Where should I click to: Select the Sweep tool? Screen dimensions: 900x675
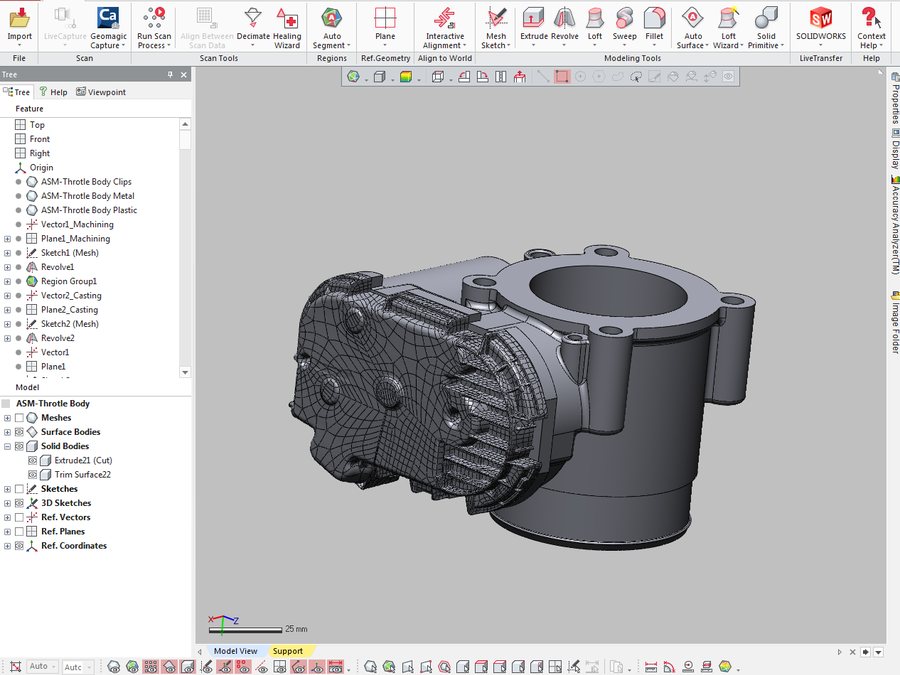pyautogui.click(x=624, y=25)
